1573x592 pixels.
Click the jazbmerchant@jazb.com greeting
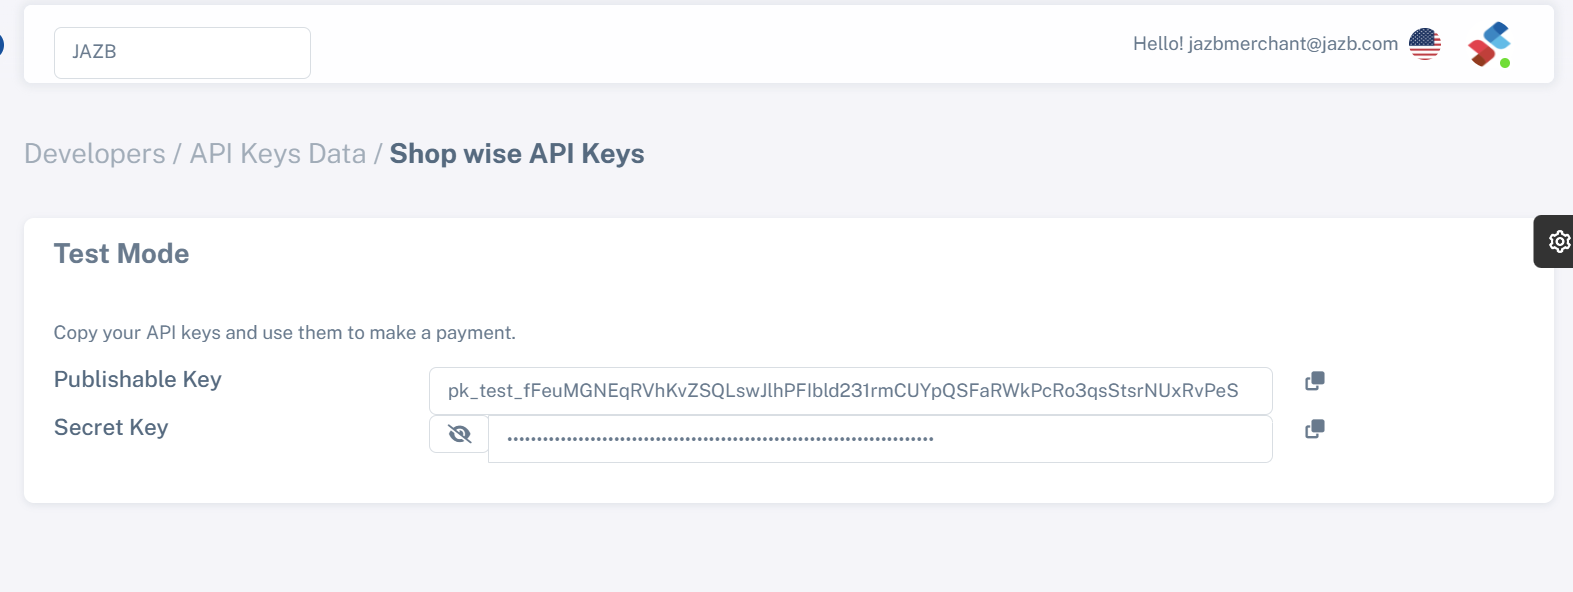1293,44
